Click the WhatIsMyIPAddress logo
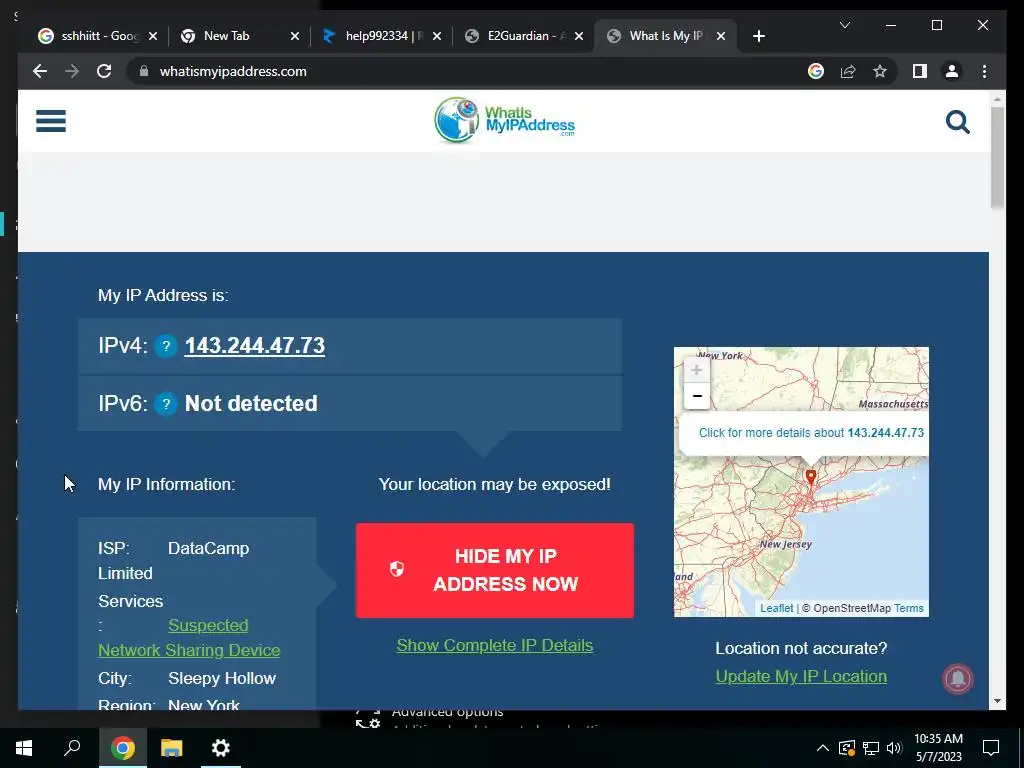This screenshot has width=1024, height=768. (x=504, y=121)
